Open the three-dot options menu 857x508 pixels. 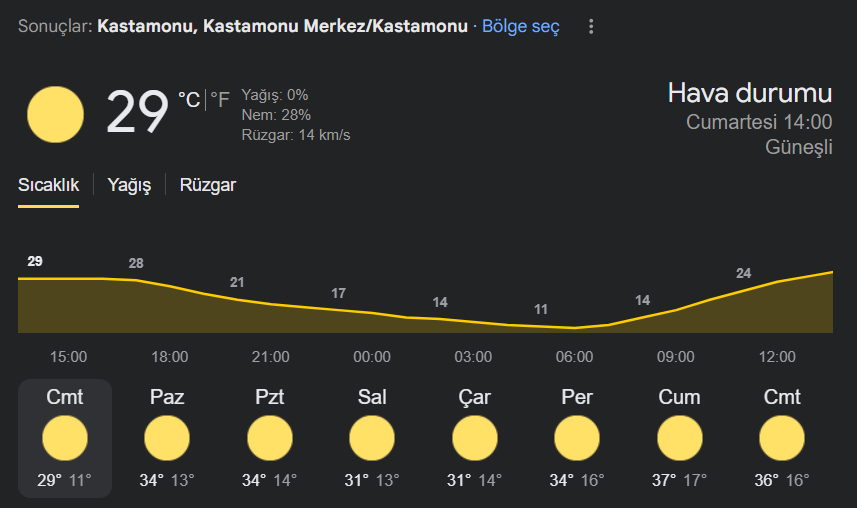coord(591,26)
